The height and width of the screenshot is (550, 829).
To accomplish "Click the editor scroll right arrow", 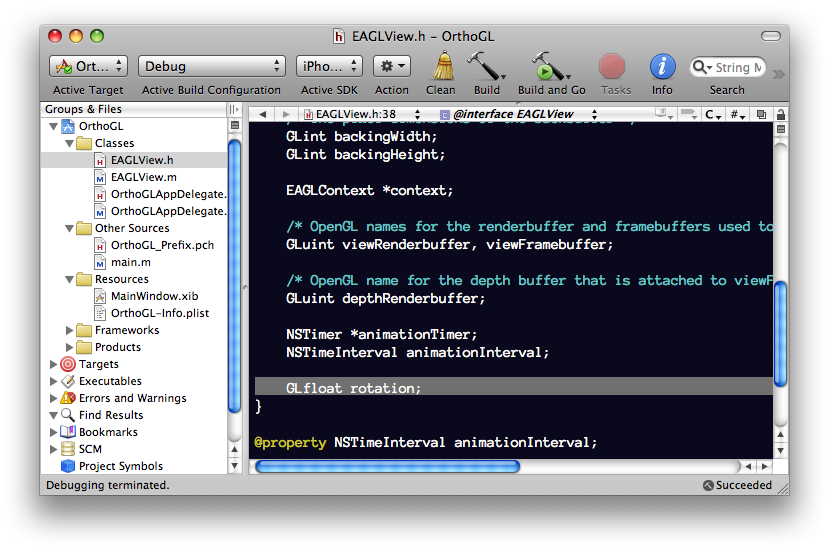I will tap(764, 466).
